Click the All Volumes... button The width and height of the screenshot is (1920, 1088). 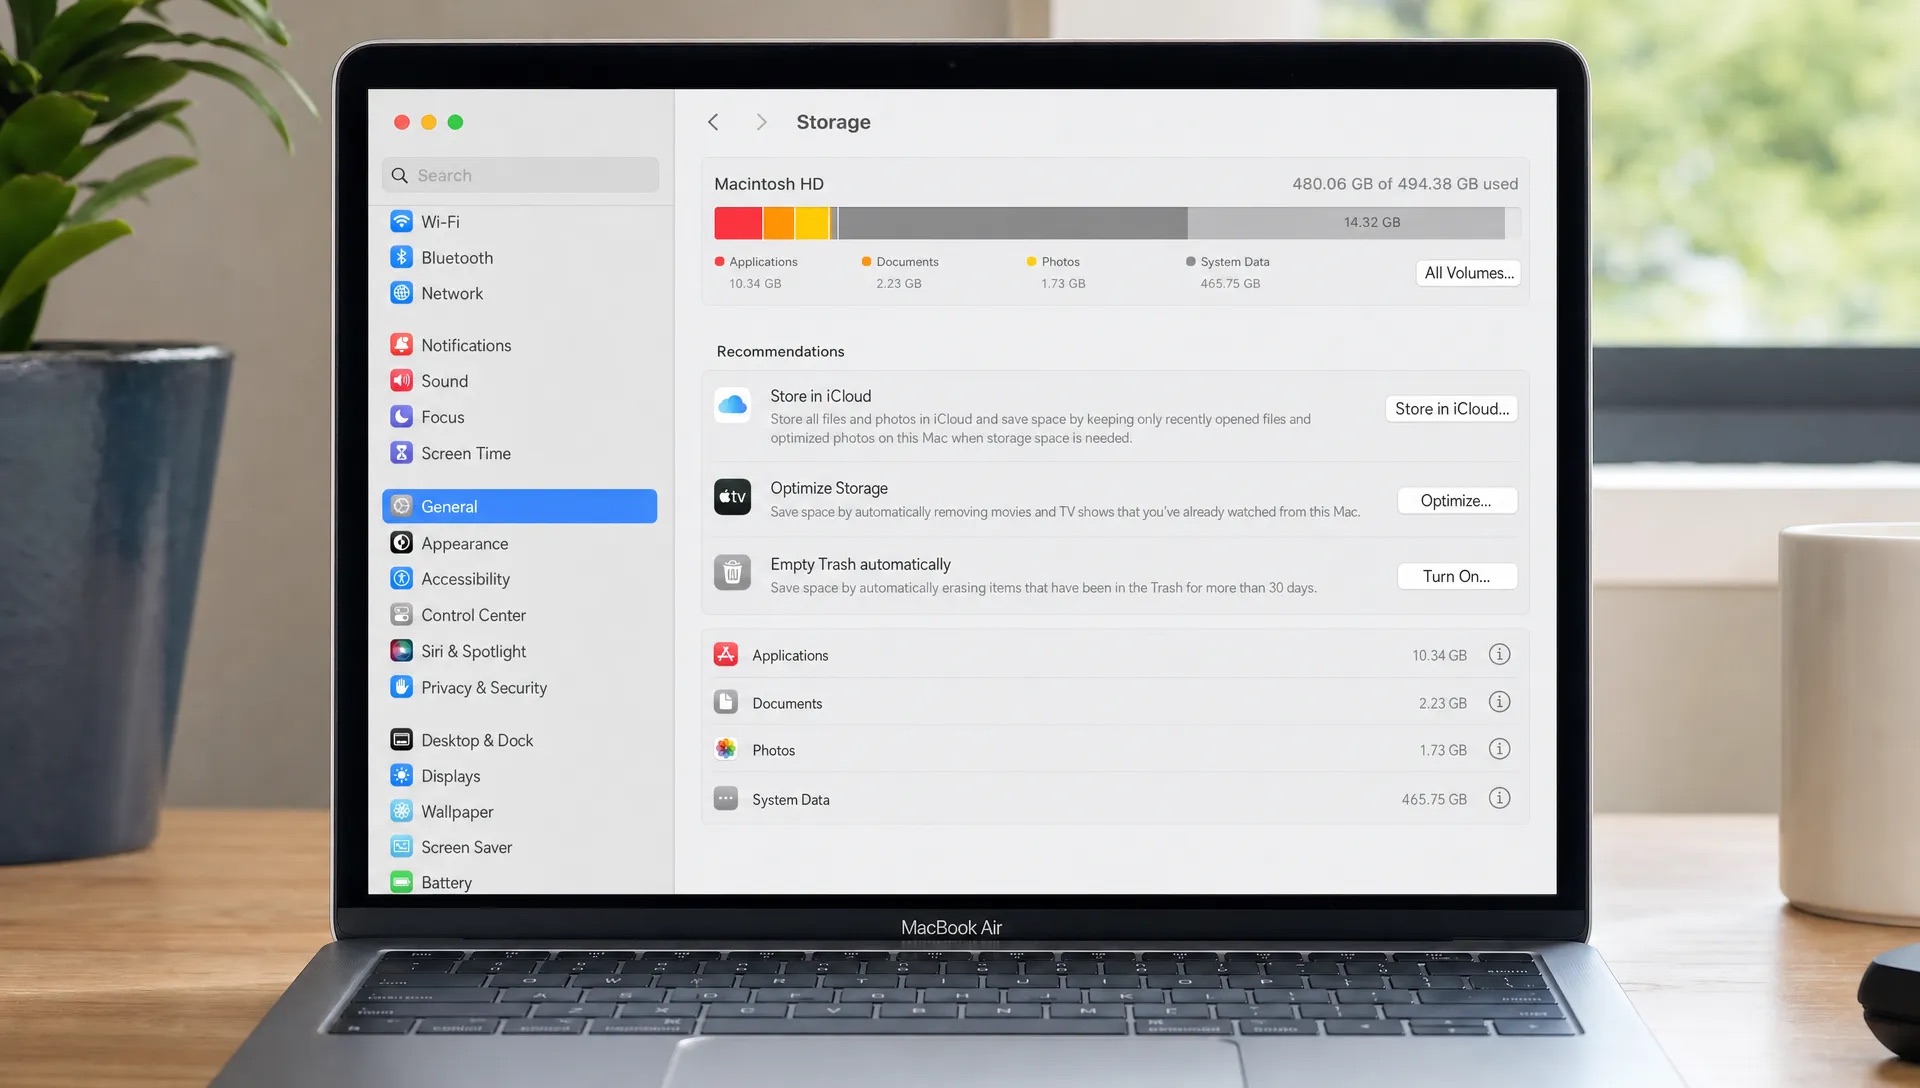click(x=1468, y=273)
